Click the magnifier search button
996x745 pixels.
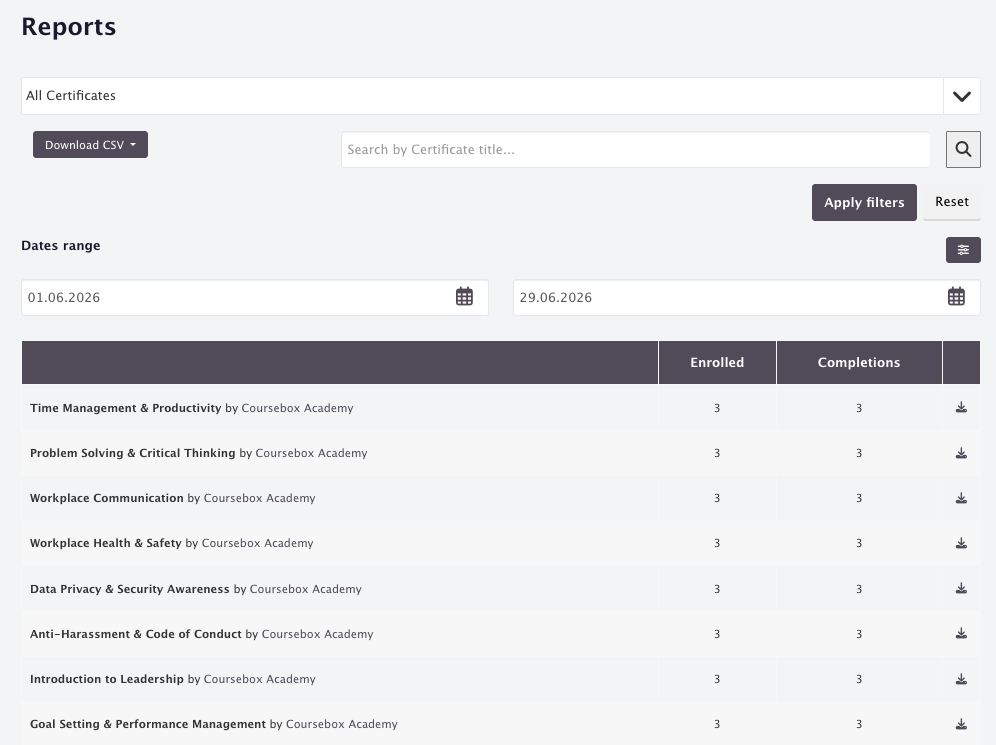tap(963, 149)
